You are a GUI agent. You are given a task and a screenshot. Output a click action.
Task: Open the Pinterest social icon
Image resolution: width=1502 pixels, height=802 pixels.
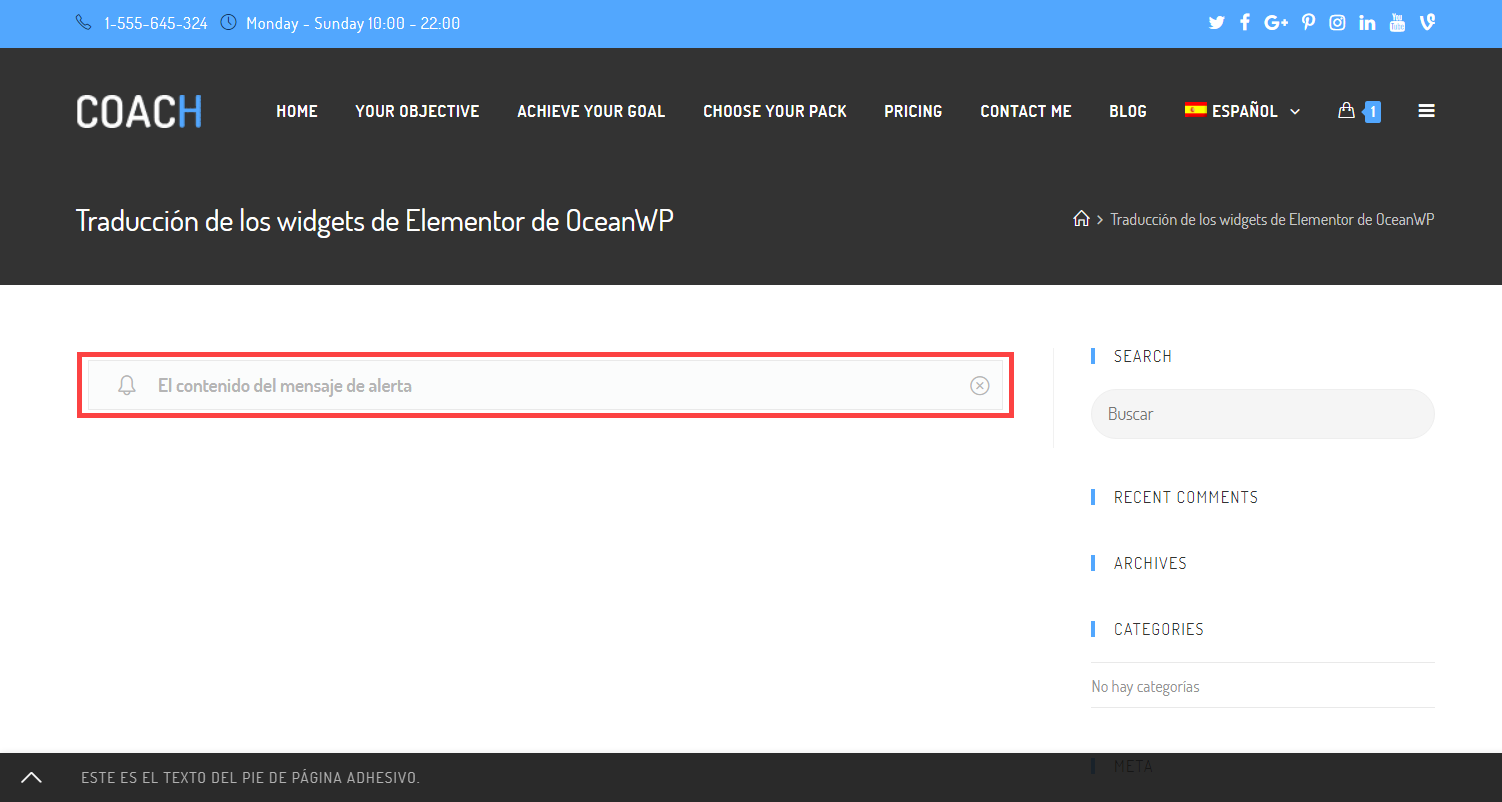[1308, 22]
